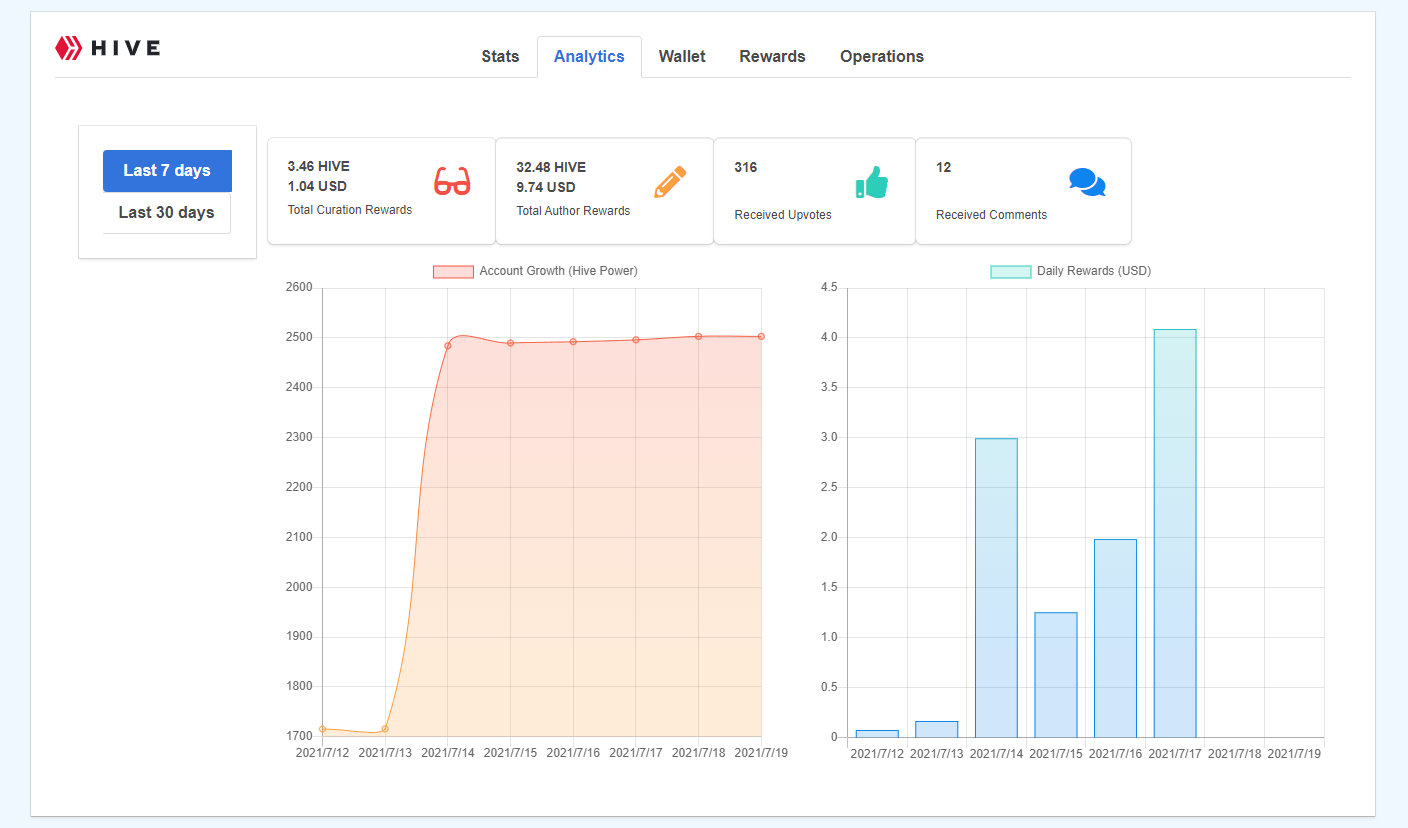This screenshot has height=828, width=1408.
Task: Click the glasses curation rewards icon
Action: [452, 182]
